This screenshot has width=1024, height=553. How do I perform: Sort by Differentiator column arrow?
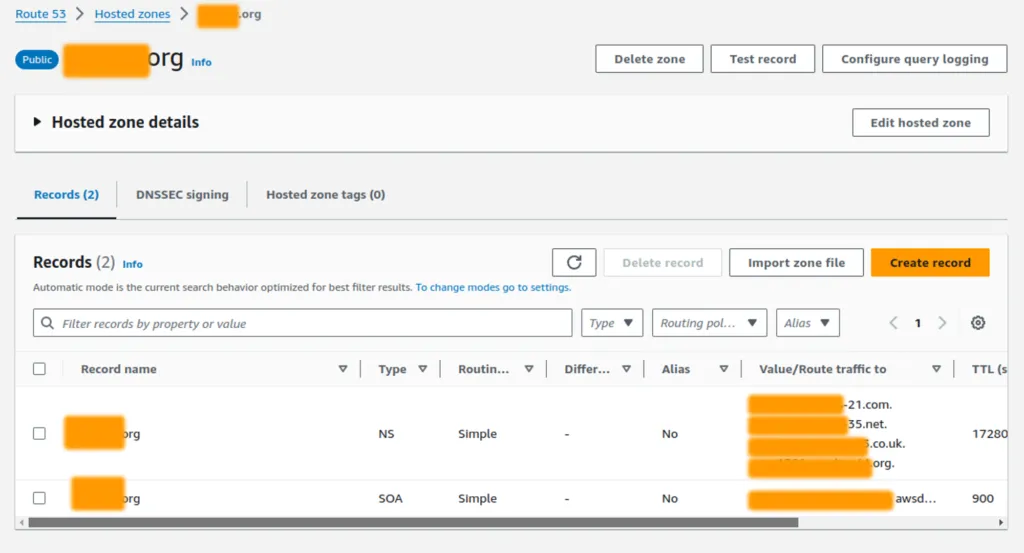pyautogui.click(x=626, y=369)
